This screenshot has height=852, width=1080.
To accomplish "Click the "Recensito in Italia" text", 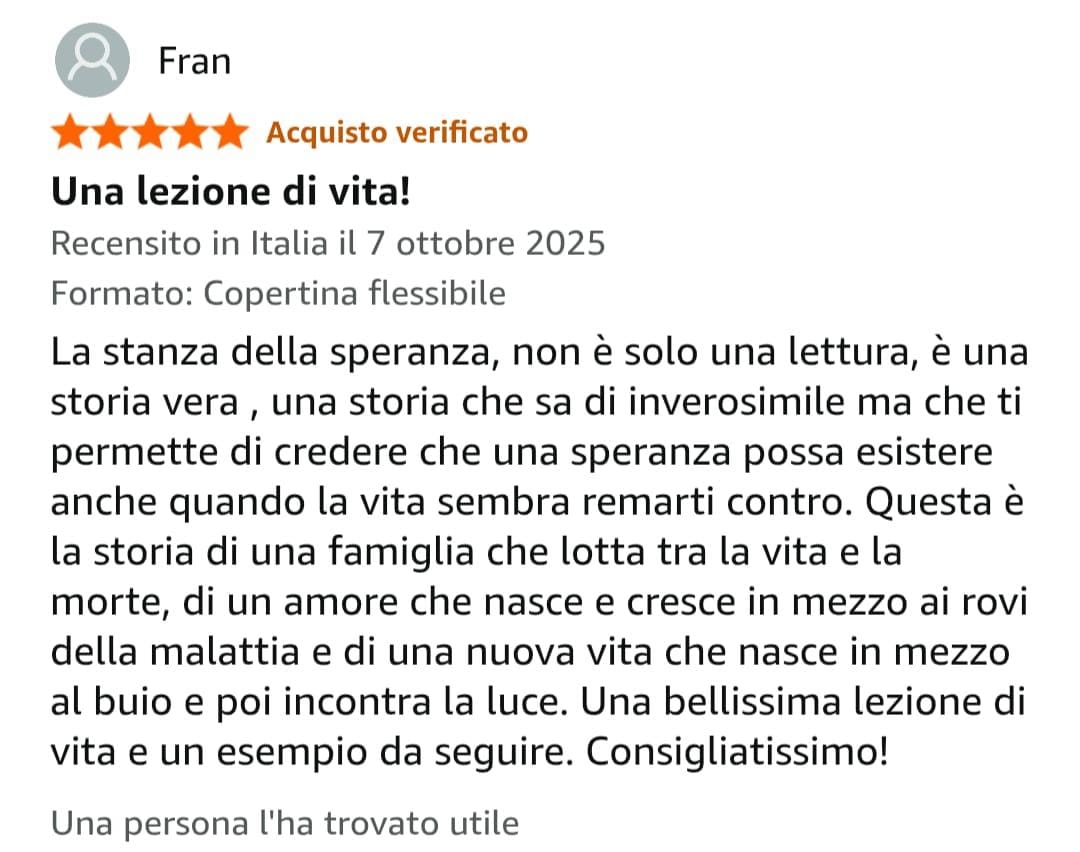I will (x=189, y=243).
